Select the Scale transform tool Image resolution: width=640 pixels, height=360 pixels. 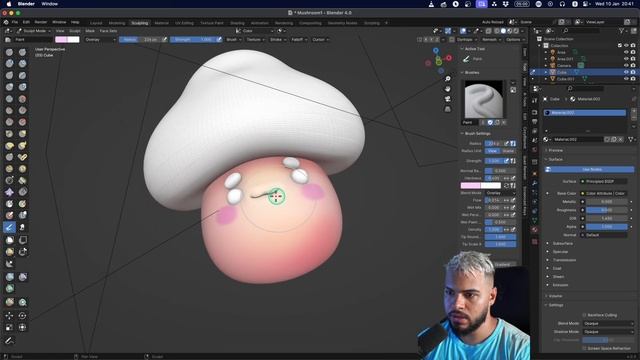pos(9,327)
